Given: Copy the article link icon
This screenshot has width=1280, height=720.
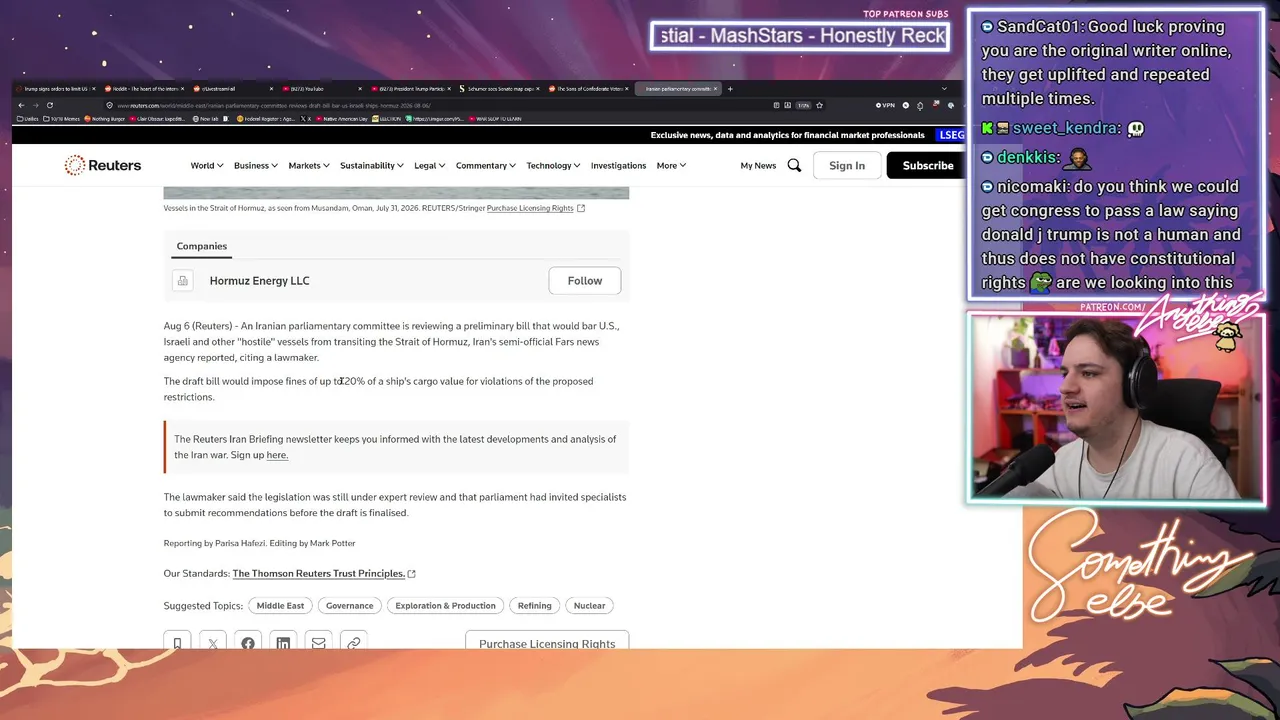Looking at the screenshot, I should click(354, 643).
